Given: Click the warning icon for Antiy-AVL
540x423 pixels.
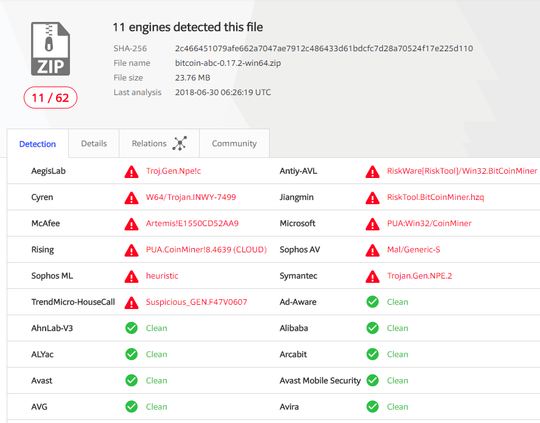Looking at the screenshot, I should click(x=373, y=172).
